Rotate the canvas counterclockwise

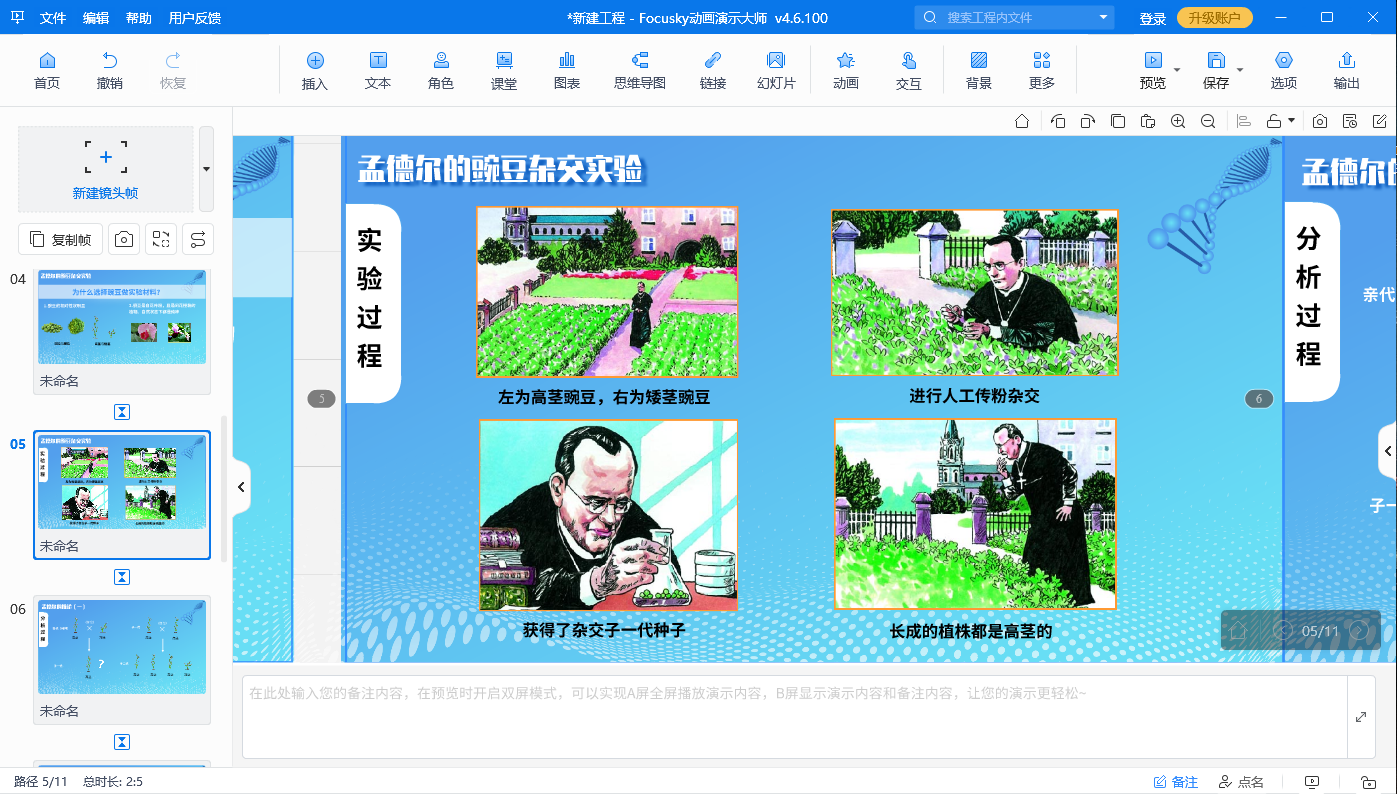pyautogui.click(x=1058, y=121)
